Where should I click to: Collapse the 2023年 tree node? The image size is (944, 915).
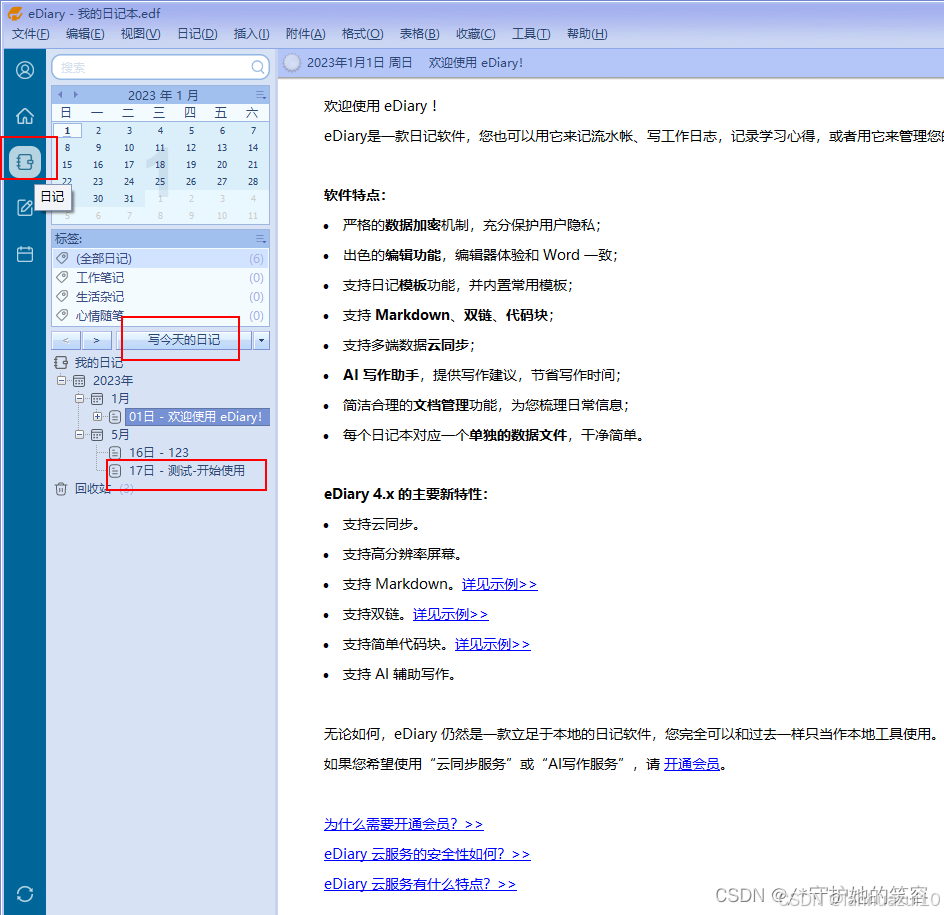tap(61, 380)
